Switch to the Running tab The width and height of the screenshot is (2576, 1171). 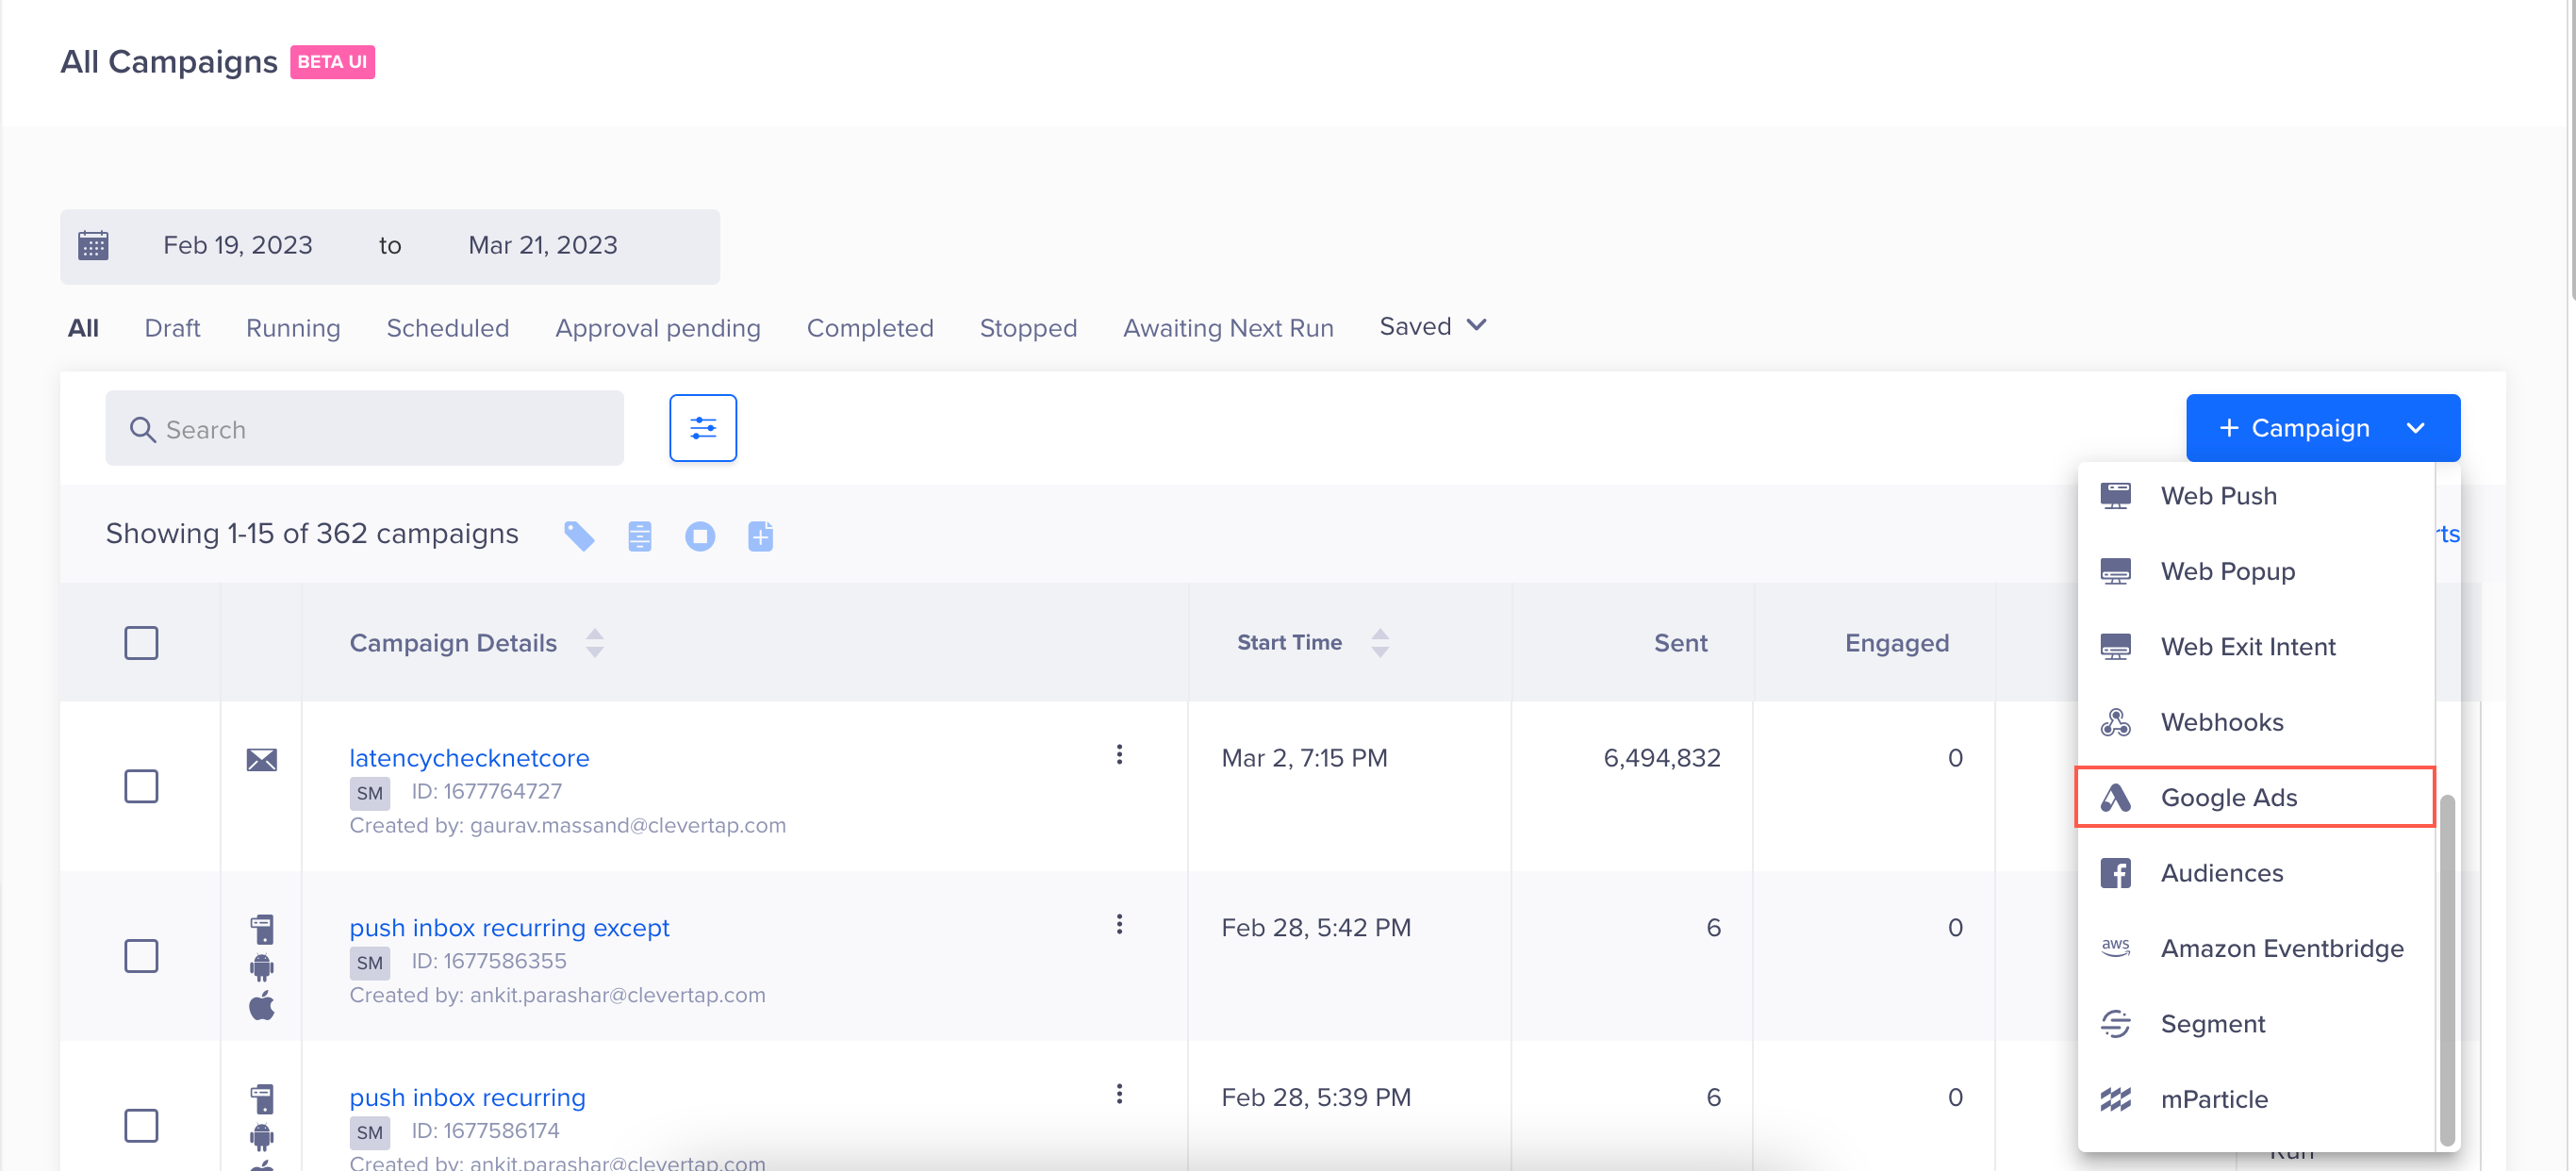(292, 328)
